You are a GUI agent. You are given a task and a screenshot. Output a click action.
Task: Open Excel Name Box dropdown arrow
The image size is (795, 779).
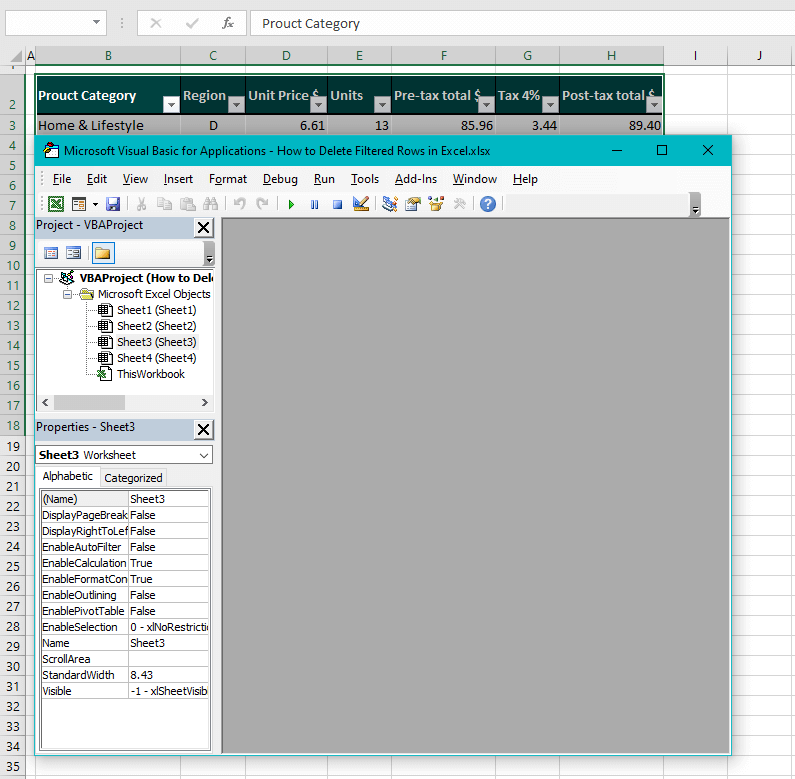[96, 22]
